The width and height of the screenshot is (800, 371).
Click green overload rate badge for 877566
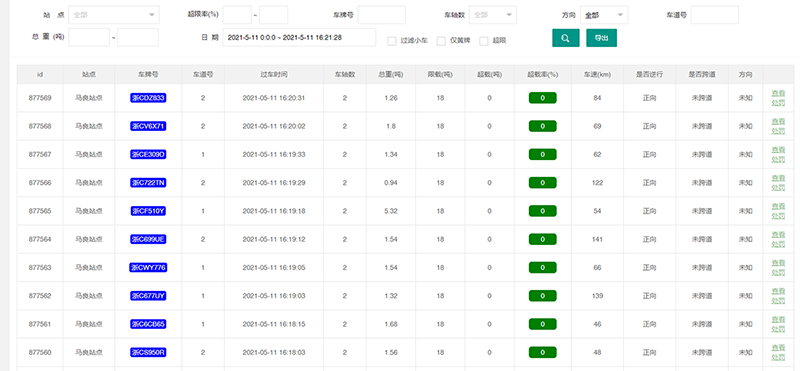542,183
